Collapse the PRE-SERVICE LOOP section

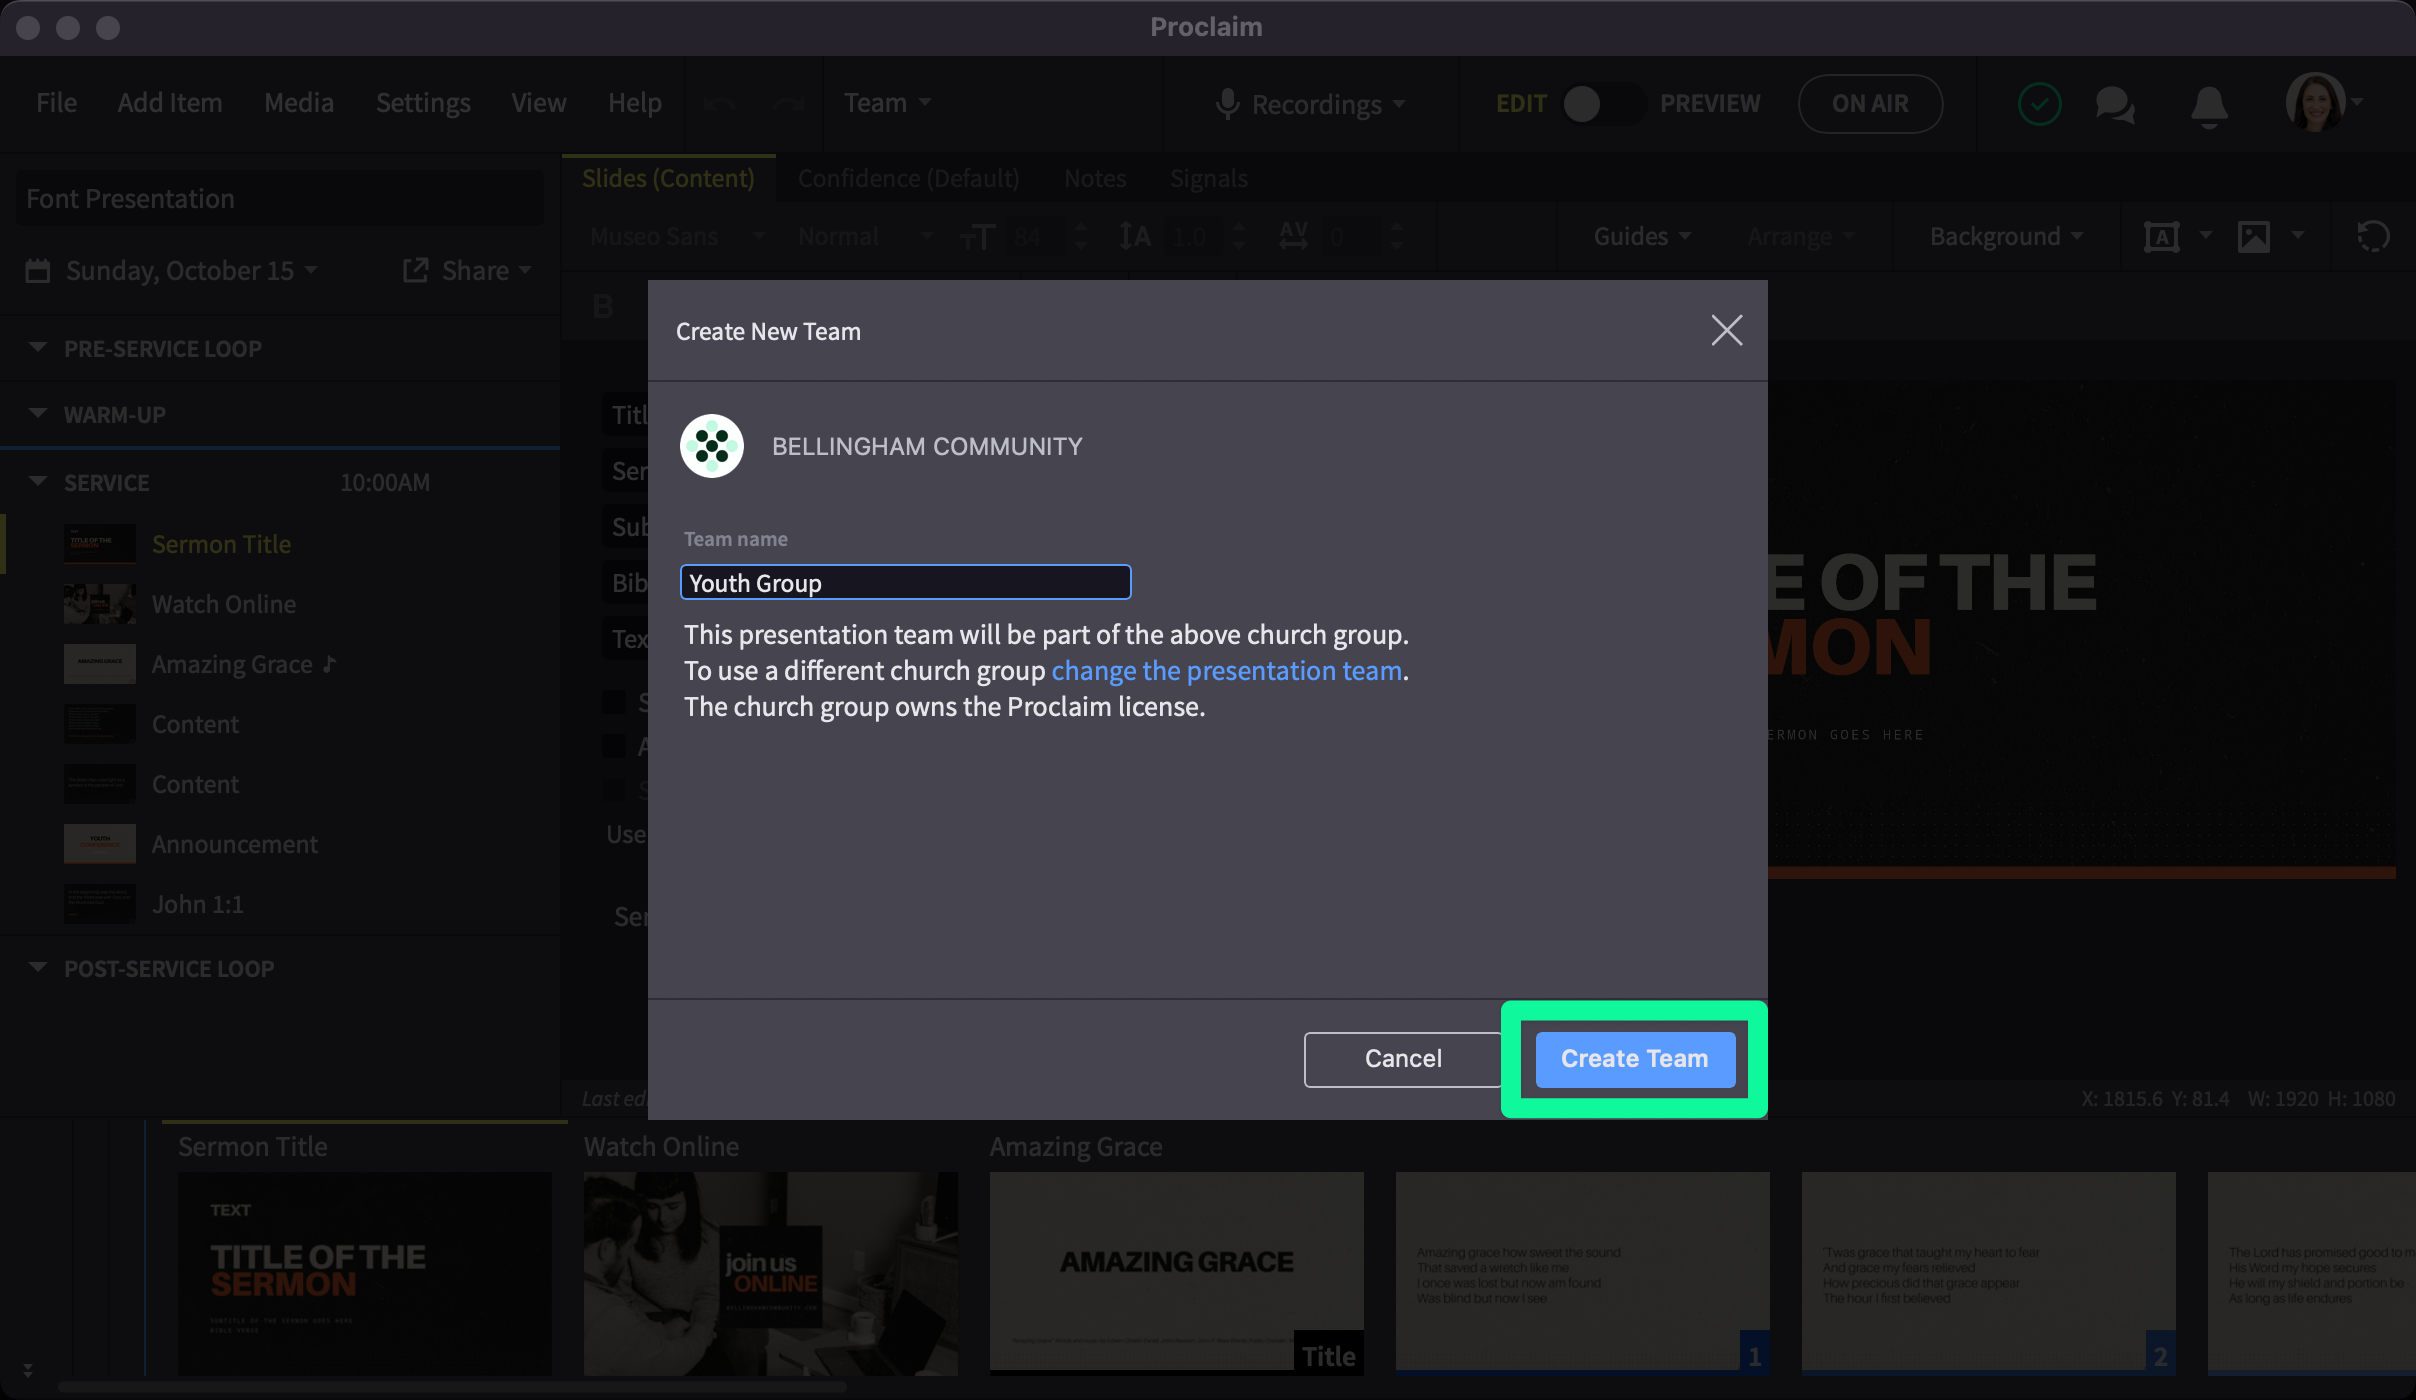38,348
